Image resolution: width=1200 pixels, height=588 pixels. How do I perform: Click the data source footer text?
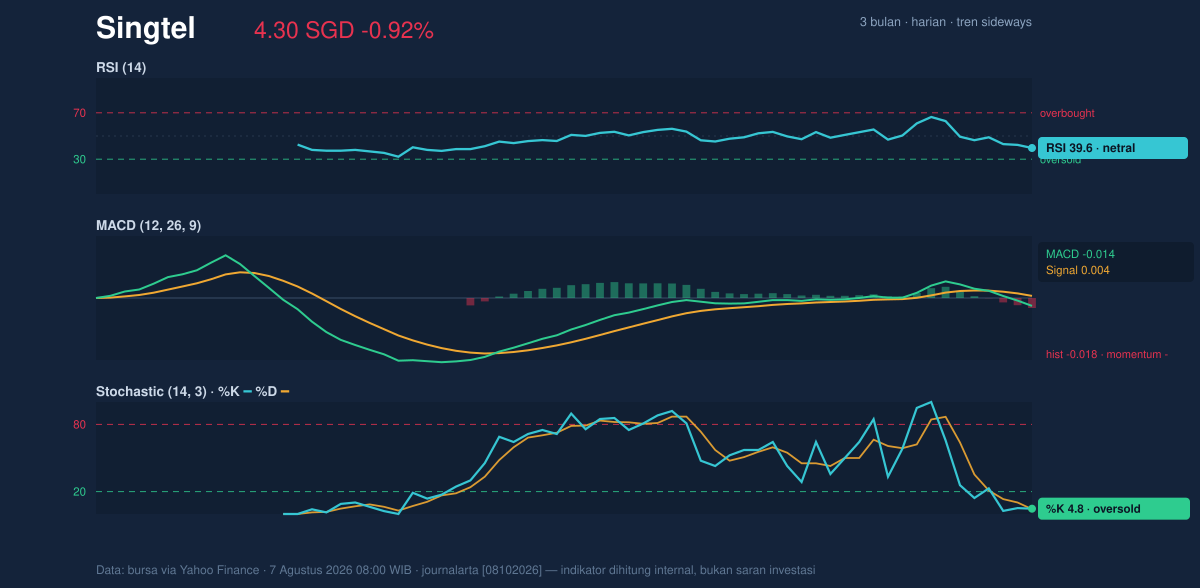click(x=456, y=570)
